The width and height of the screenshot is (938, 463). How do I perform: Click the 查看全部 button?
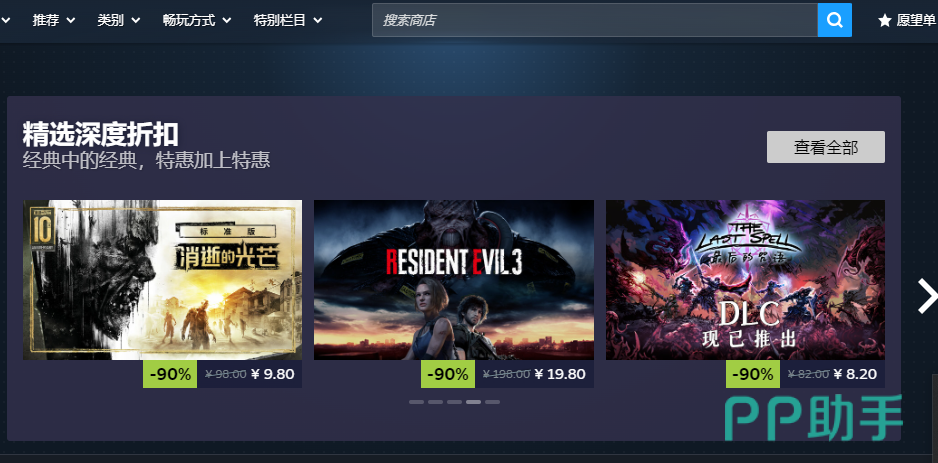coord(826,147)
